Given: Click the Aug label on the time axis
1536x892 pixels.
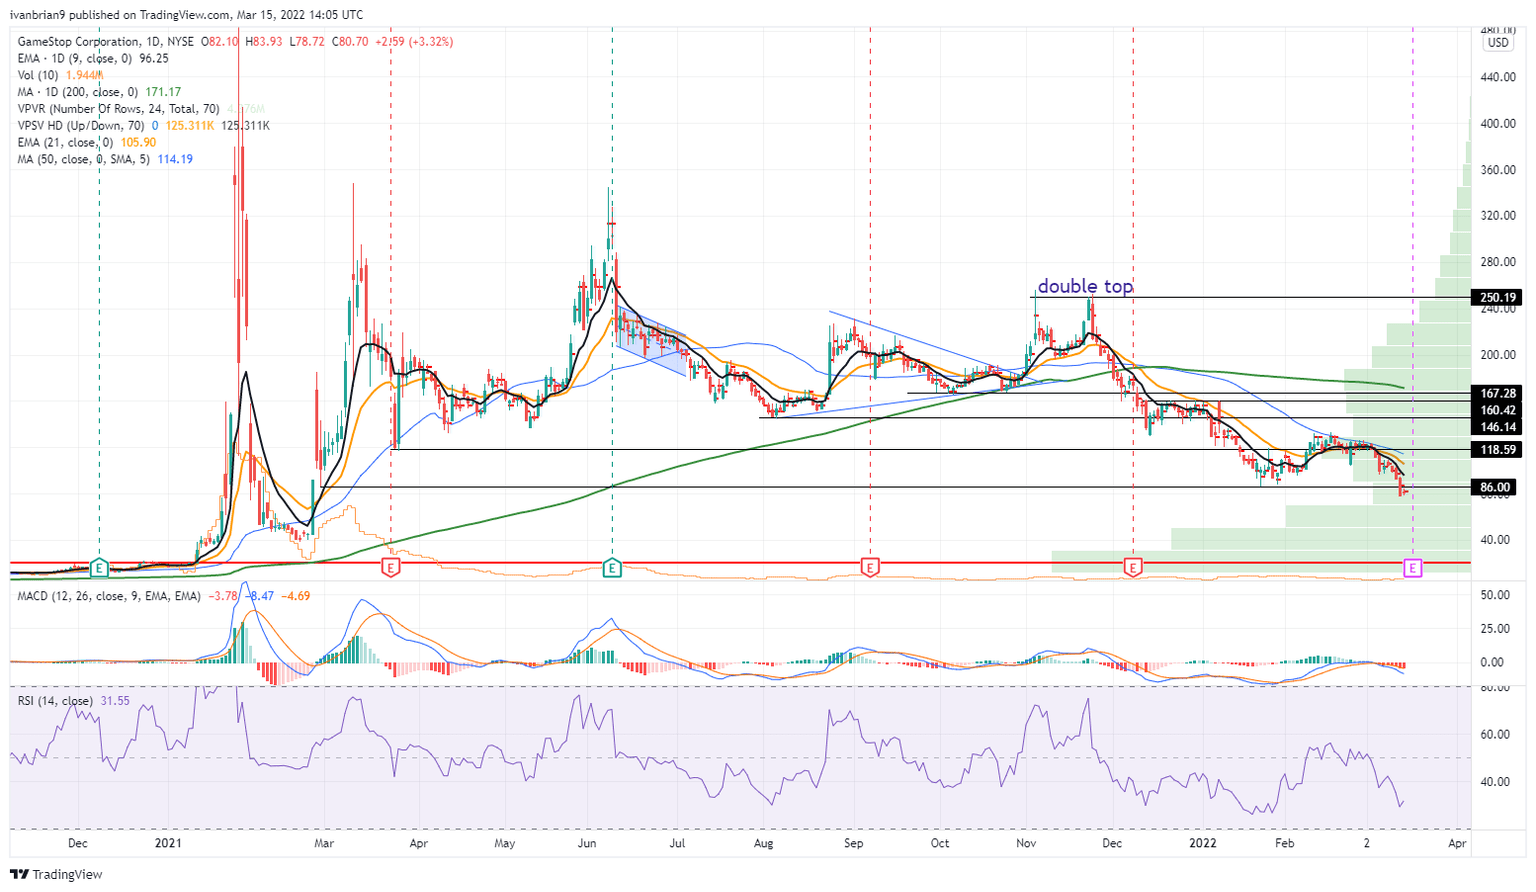Looking at the screenshot, I should coord(763,844).
